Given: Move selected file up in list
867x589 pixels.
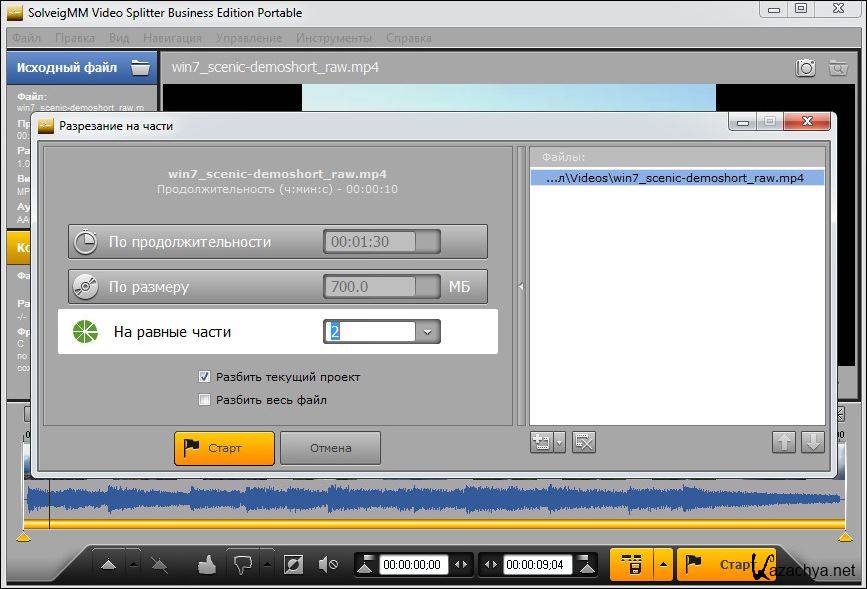Looking at the screenshot, I should point(784,442).
